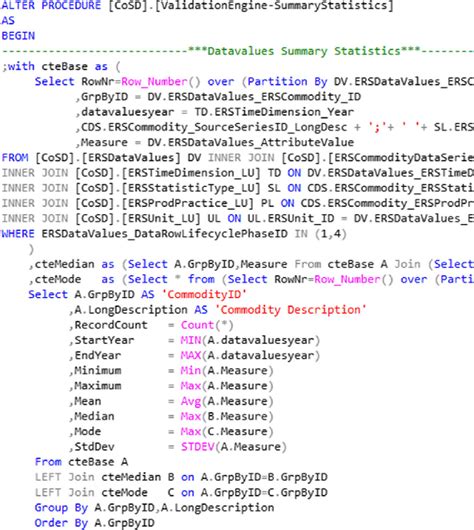Click the LEFT Join cteMode C line
Screen dimensions: 474x530
pyautogui.click(x=181, y=492)
